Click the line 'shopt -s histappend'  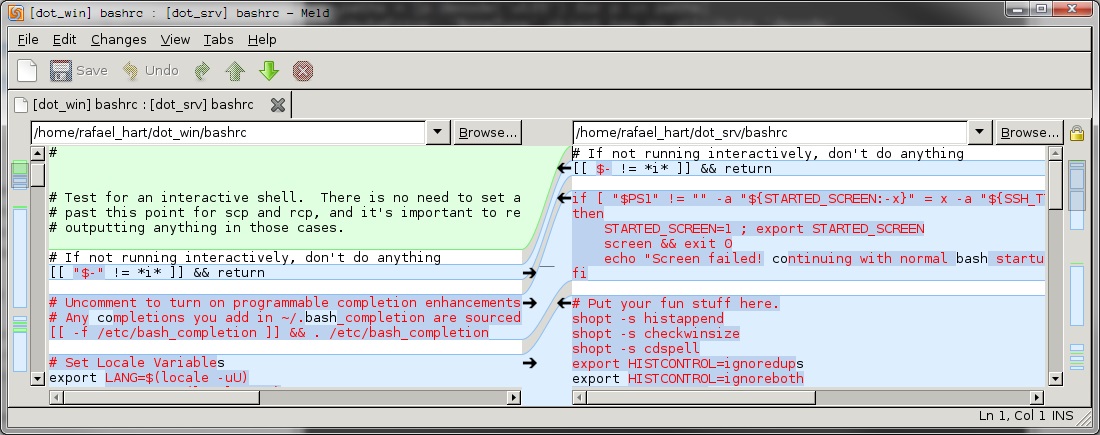648,319
